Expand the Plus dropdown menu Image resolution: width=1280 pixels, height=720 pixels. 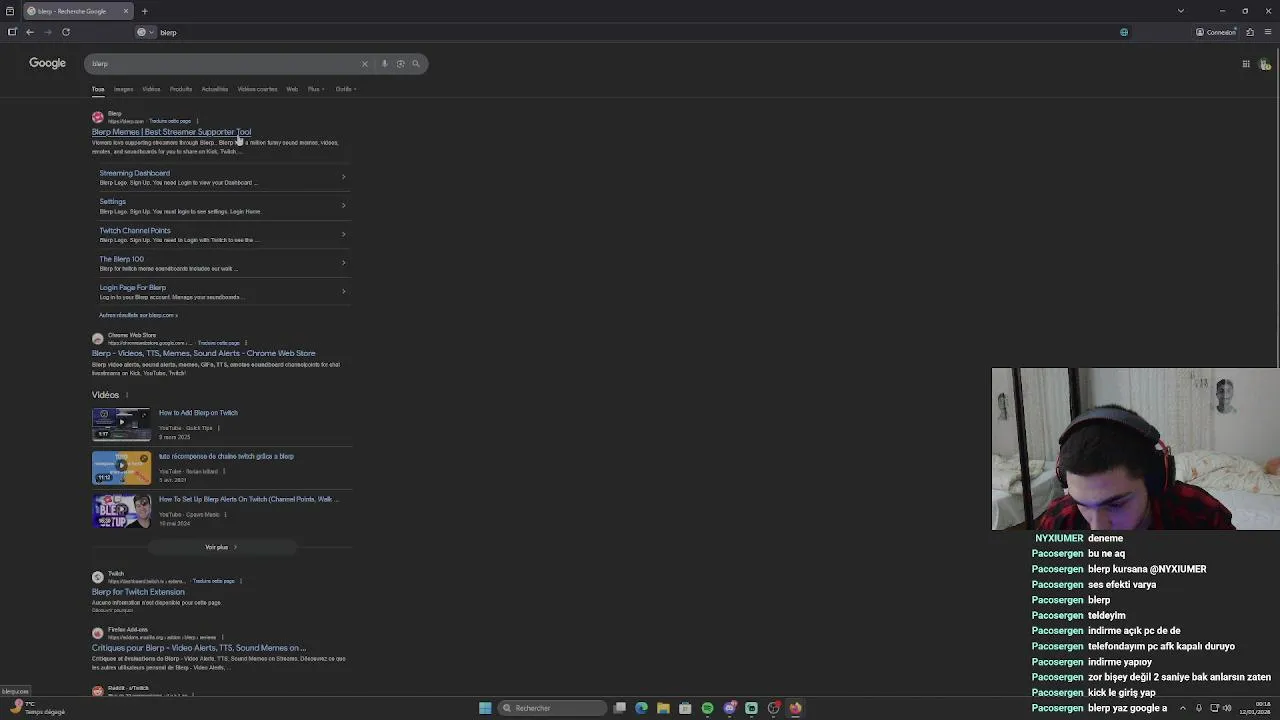click(x=314, y=89)
